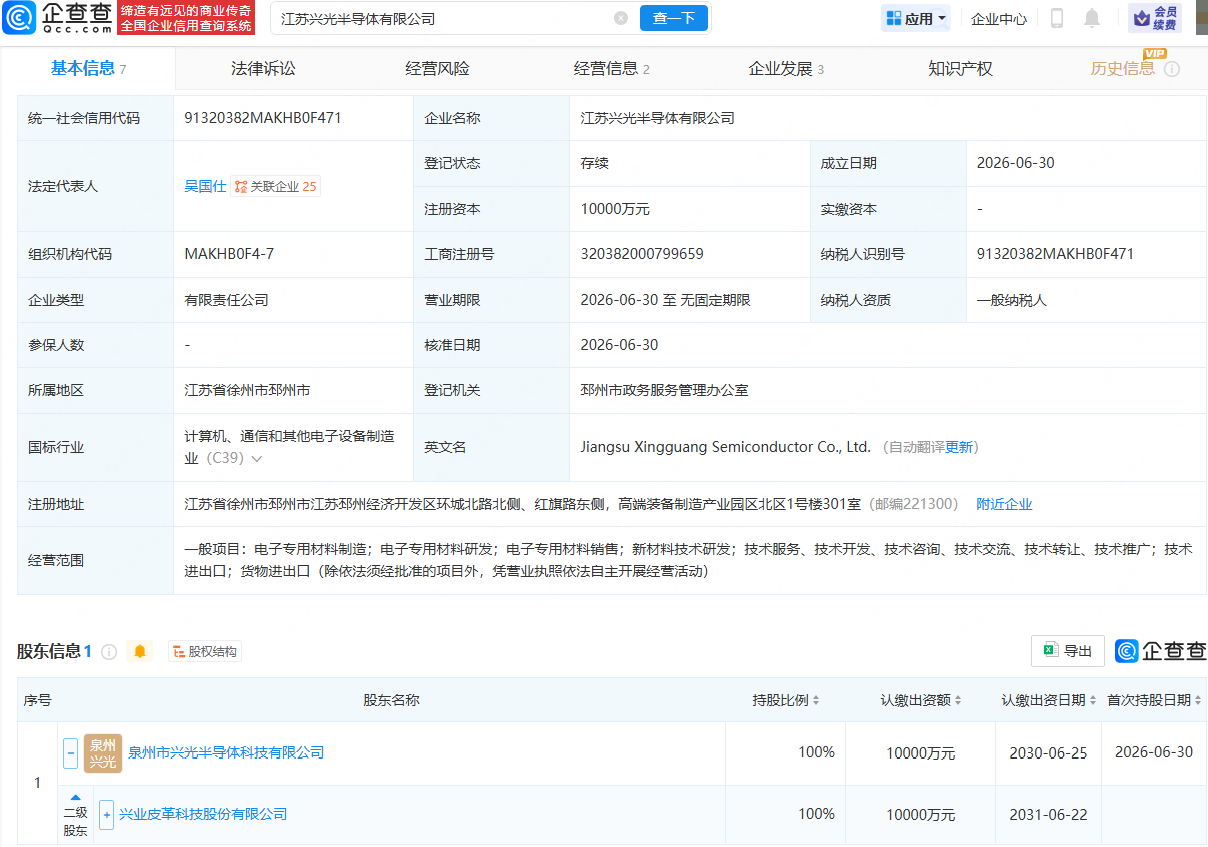The image size is (1208, 847).
Task: Open 兴业皮革科技股份有限公司 link
Action: pos(203,814)
